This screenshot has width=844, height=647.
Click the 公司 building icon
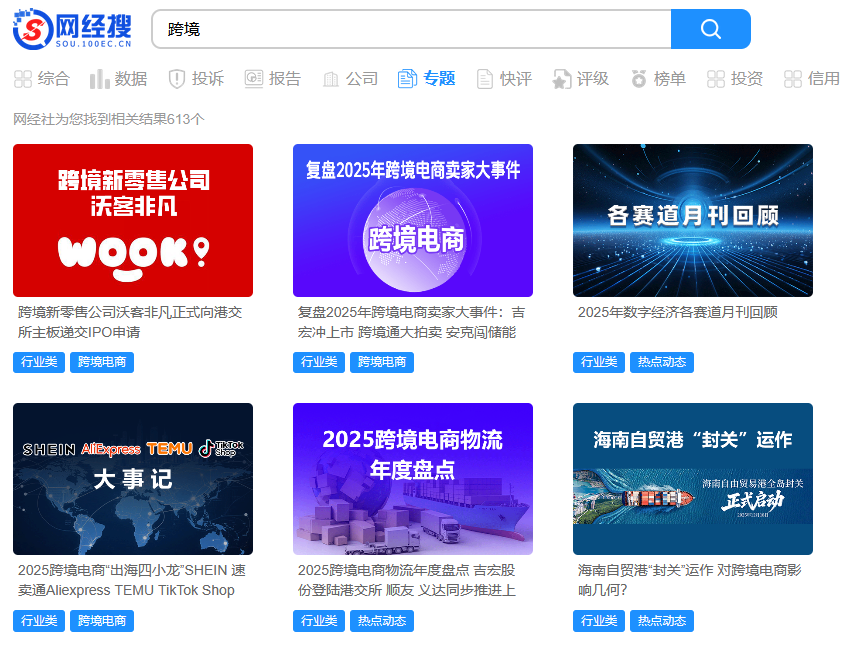pyautogui.click(x=330, y=78)
